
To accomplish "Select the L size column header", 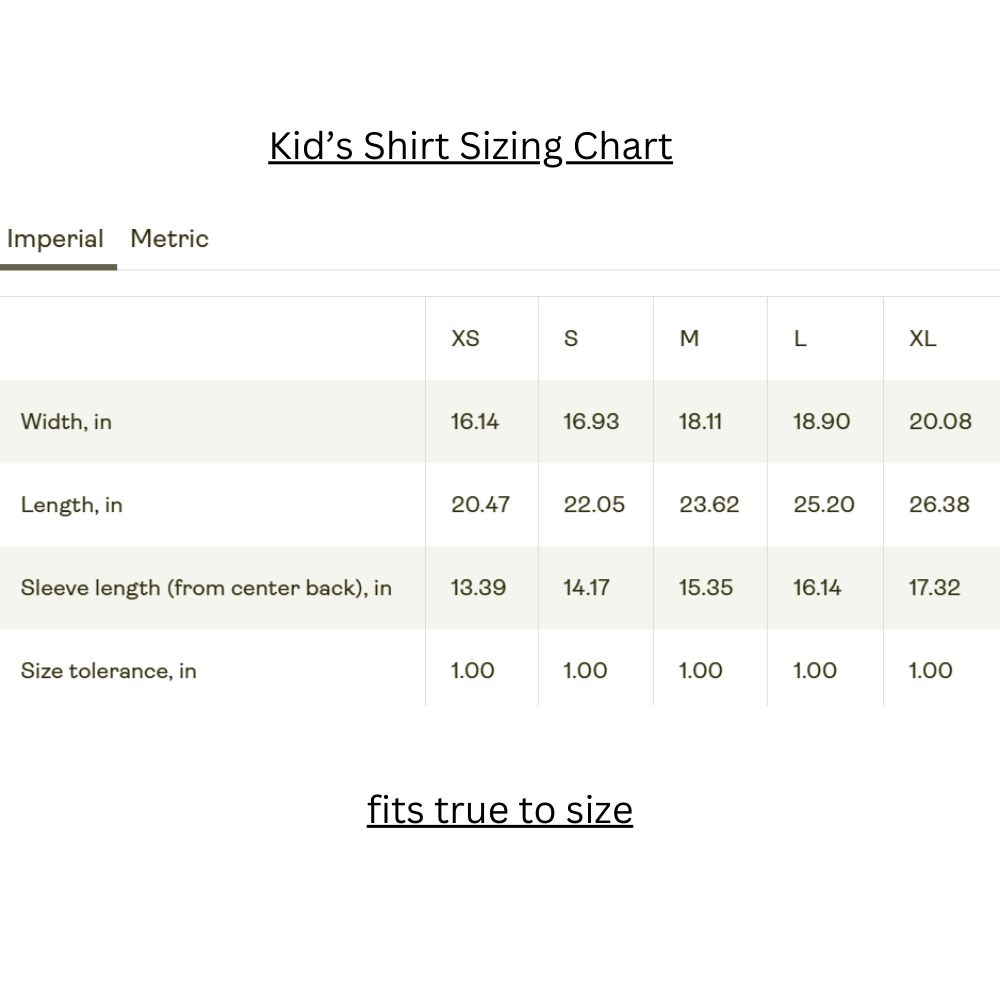I will [799, 338].
